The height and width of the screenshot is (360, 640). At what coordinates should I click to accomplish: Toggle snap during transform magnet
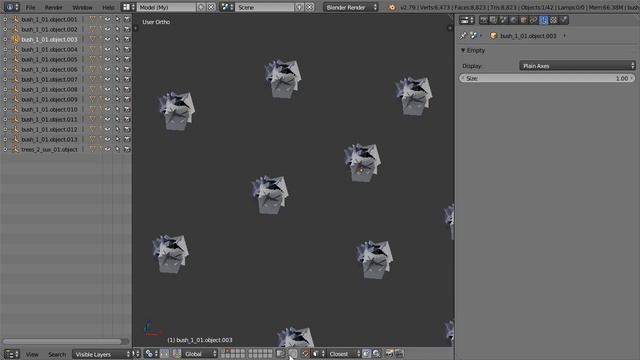click(x=306, y=354)
